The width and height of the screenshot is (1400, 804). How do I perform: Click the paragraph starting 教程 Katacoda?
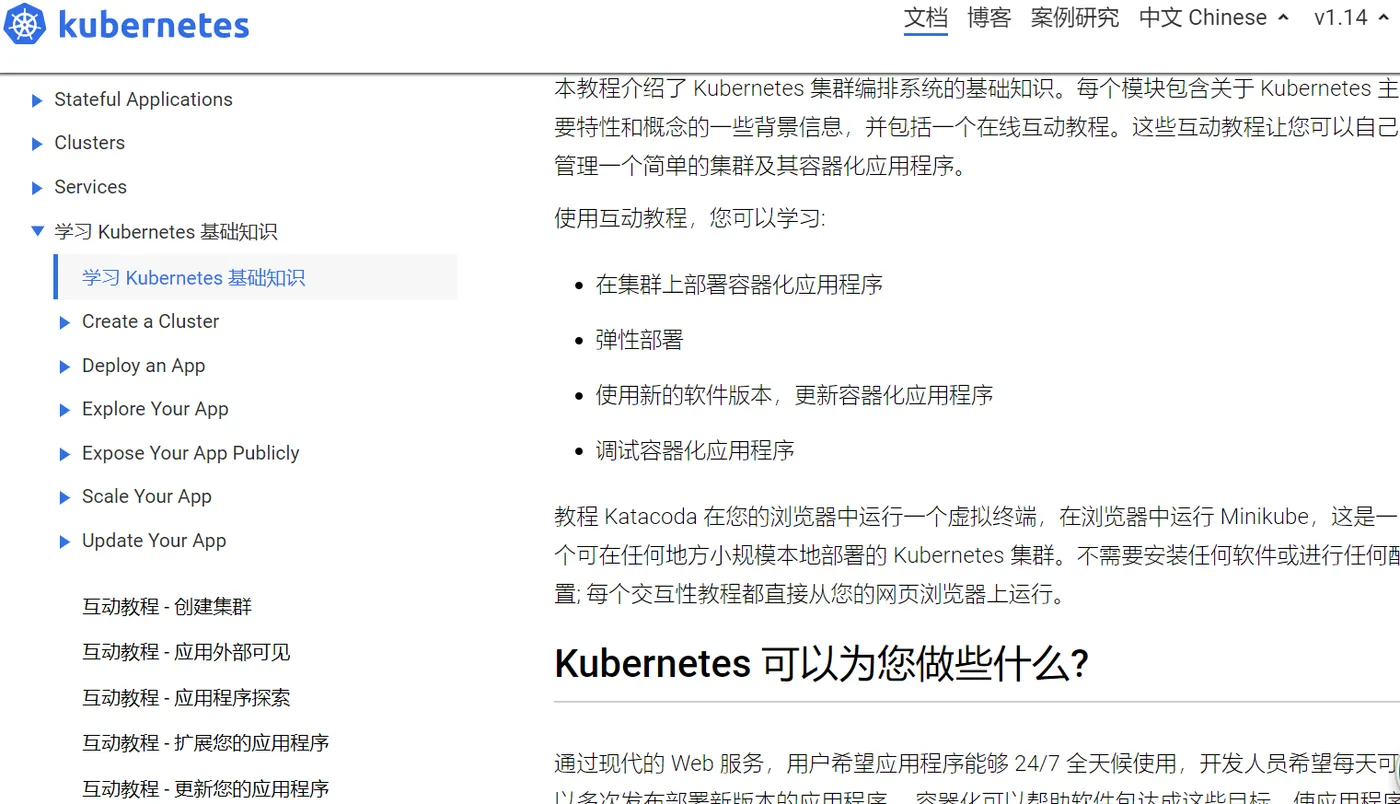pyautogui.click(x=977, y=555)
